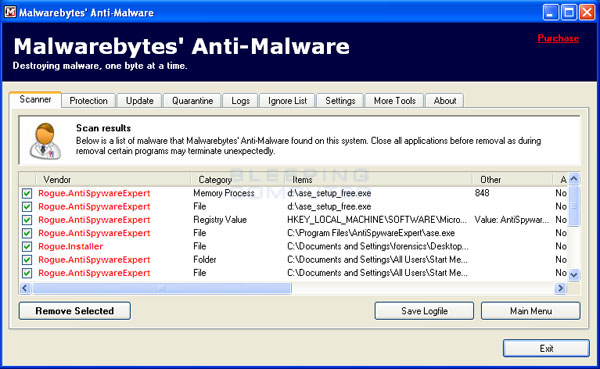The image size is (600, 369).
Task: Click the Save Logfile button
Action: 424,311
